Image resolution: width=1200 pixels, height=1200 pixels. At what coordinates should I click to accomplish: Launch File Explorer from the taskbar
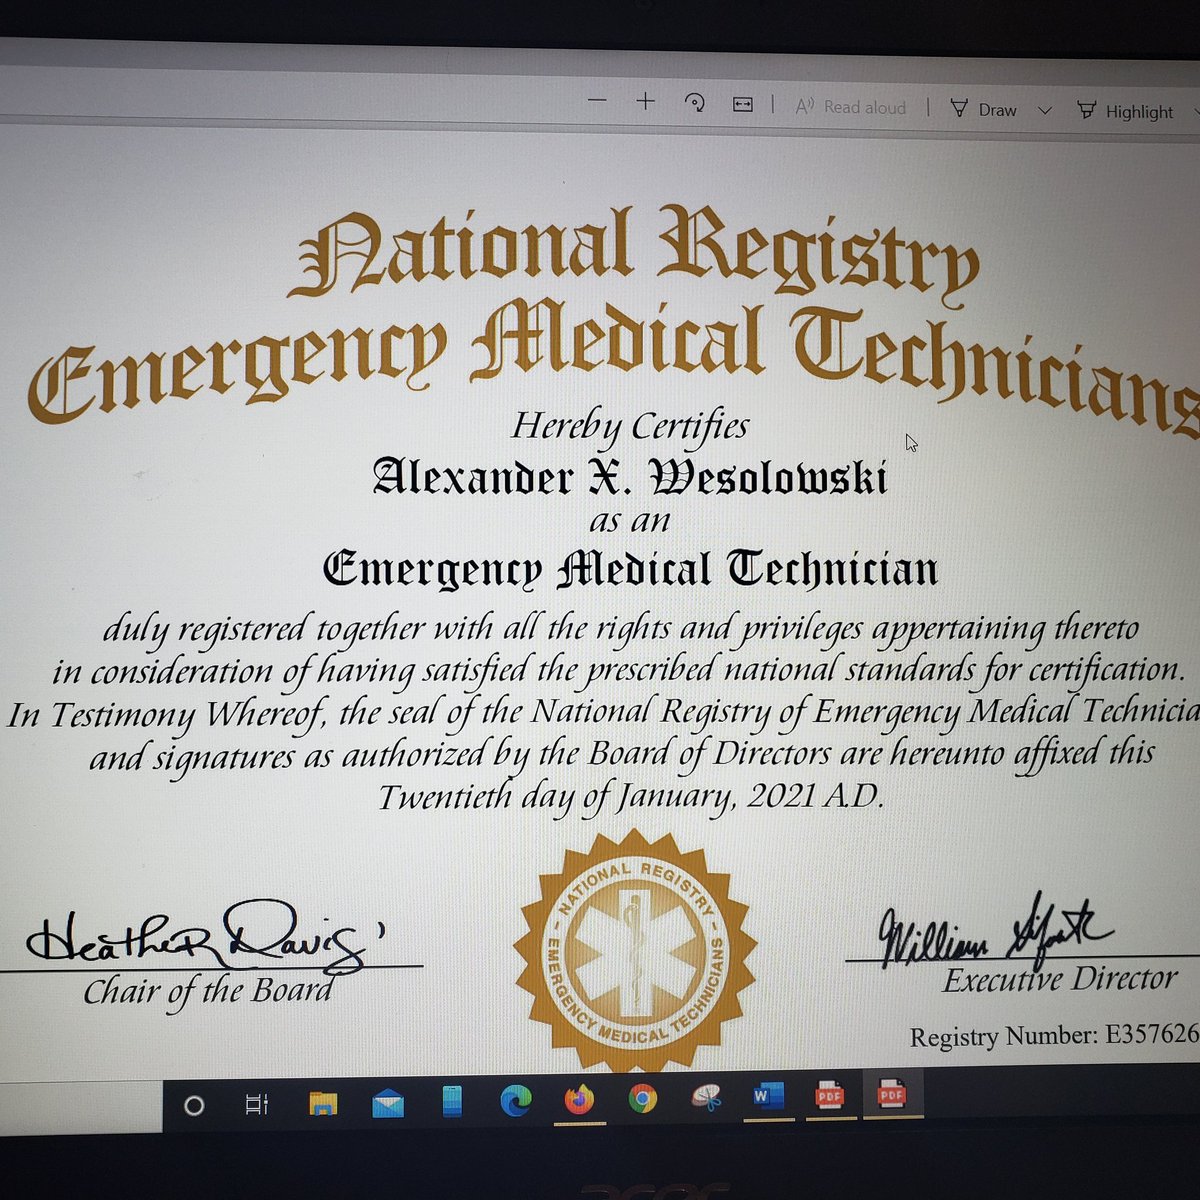click(323, 1104)
